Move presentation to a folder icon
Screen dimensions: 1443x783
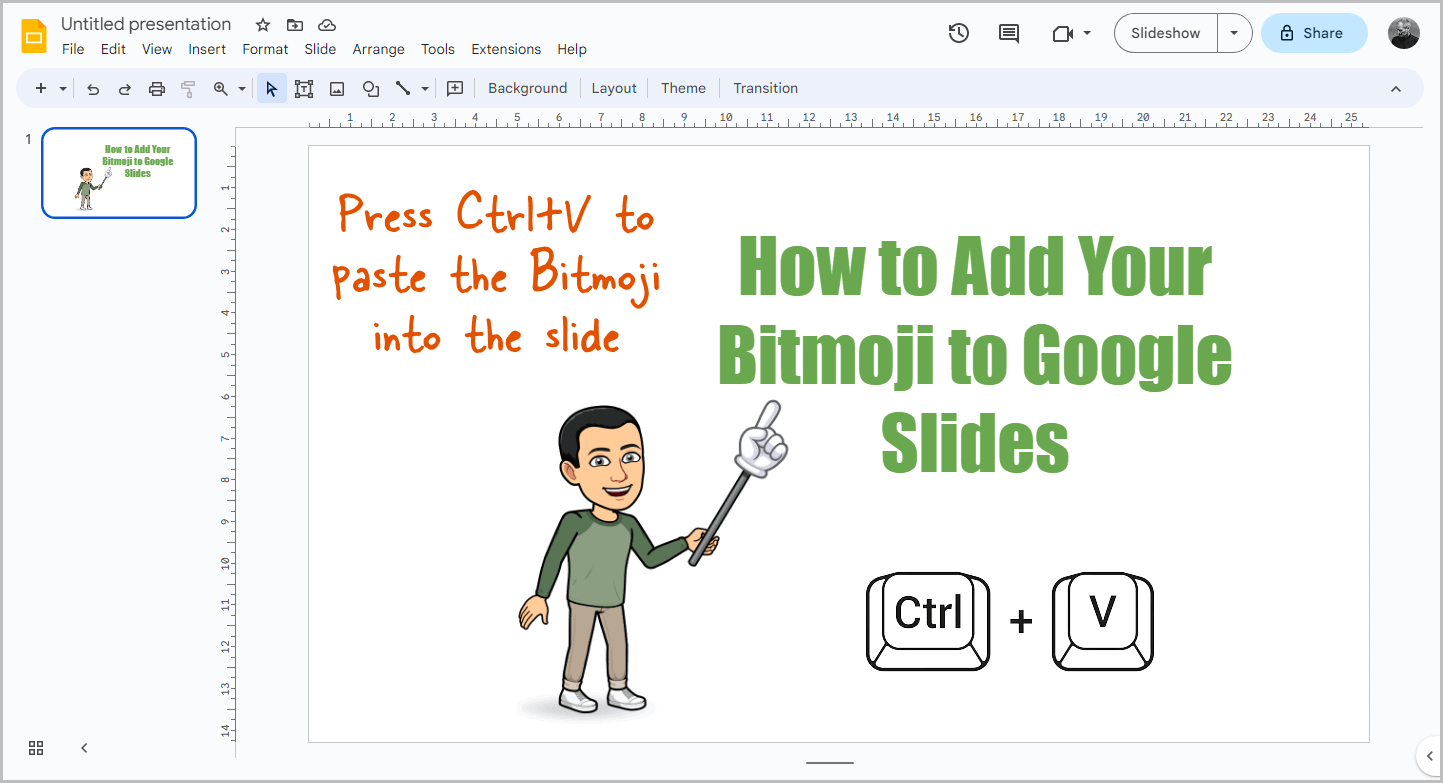pyautogui.click(x=295, y=25)
